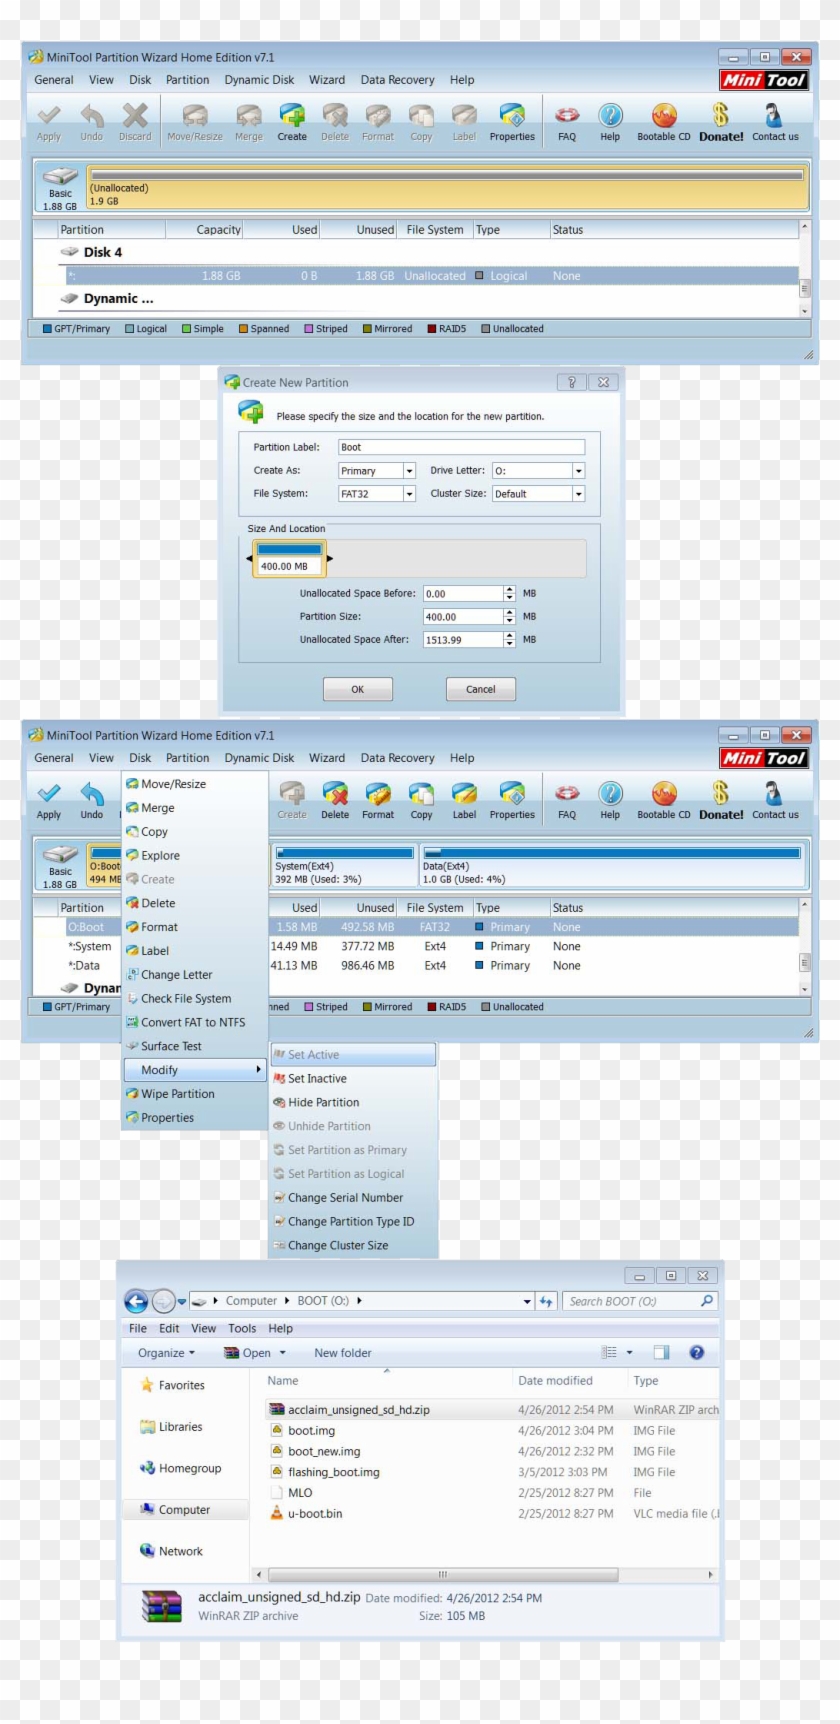
Task: Open the Drive Letter dropdown
Action: pyautogui.click(x=578, y=471)
